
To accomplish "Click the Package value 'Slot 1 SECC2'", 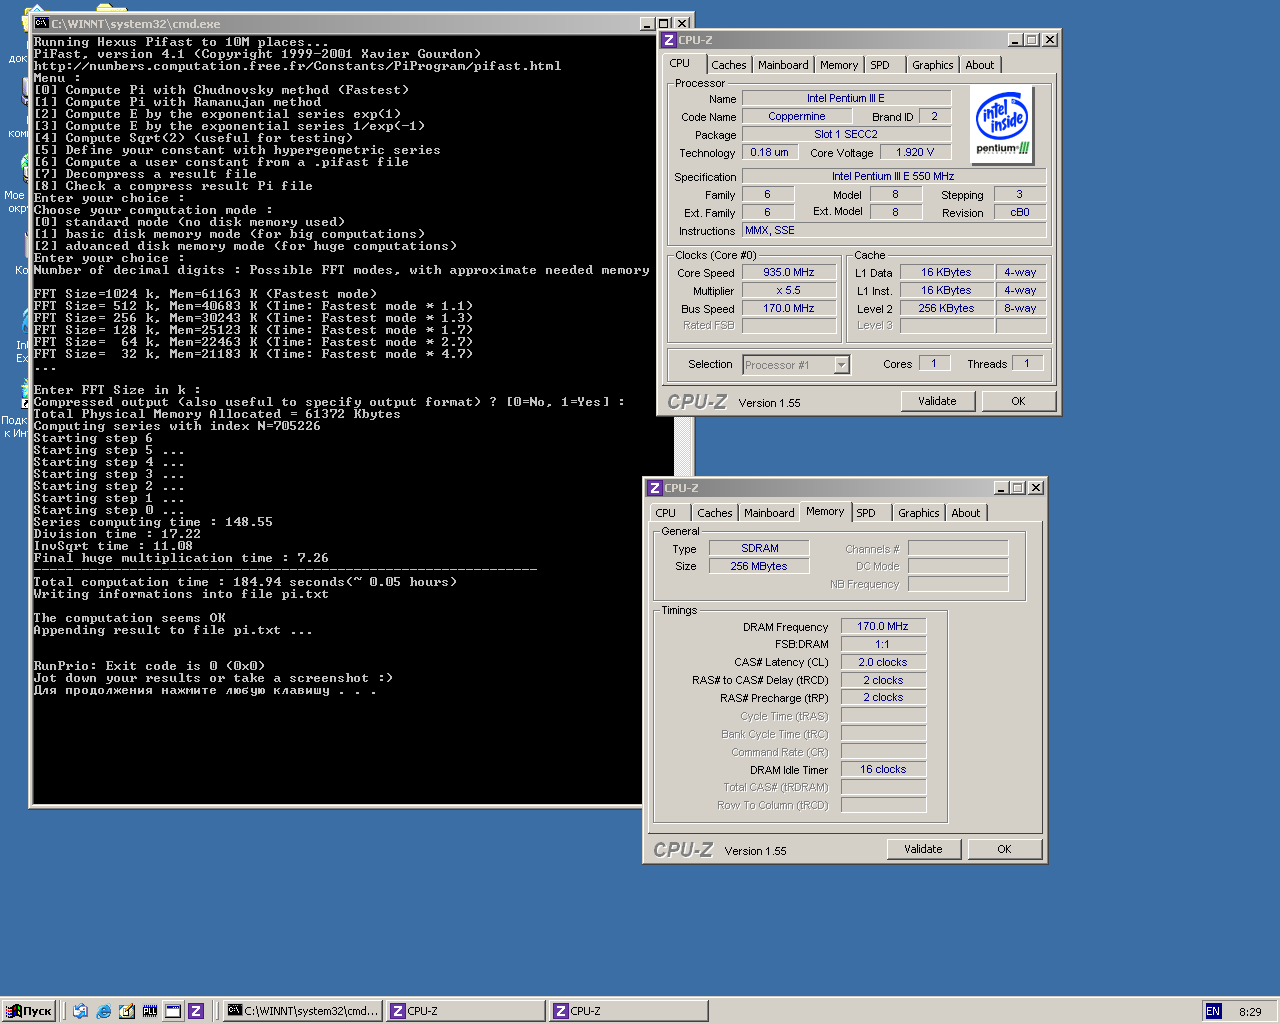I will [x=846, y=134].
